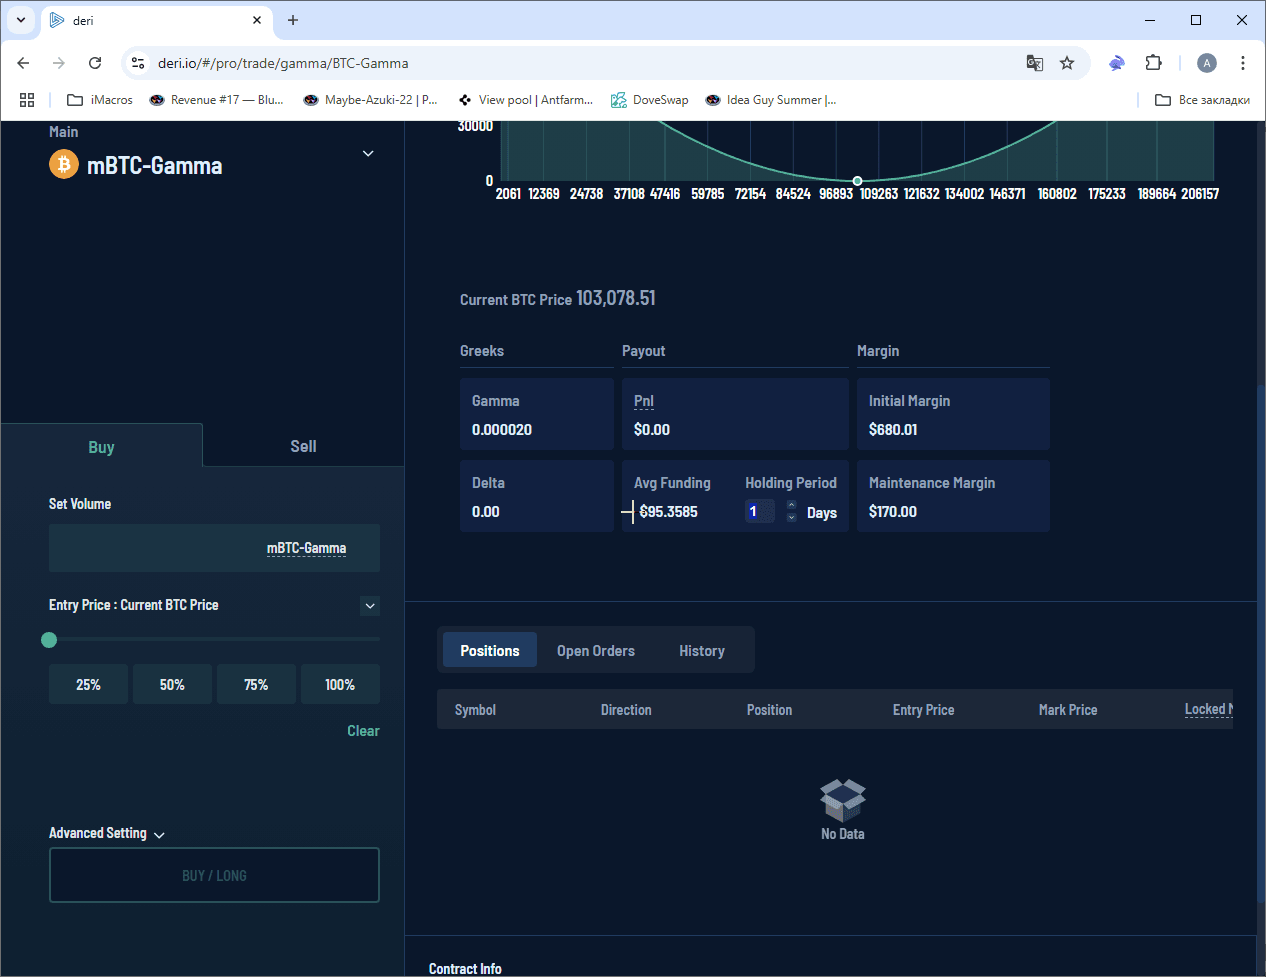This screenshot has height=977, width=1266.
Task: Click the Bitcoin icon next to mBTC-Gamma
Action: [64, 164]
